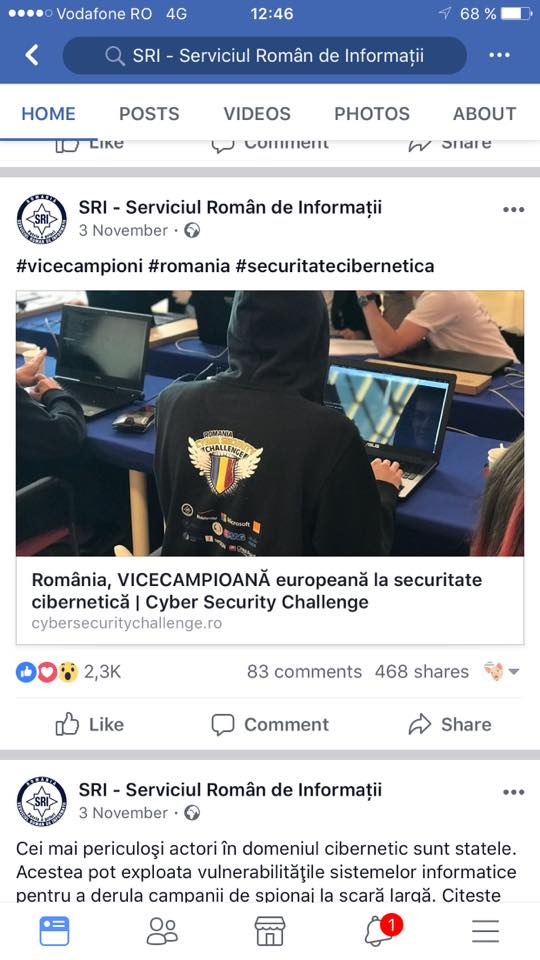This screenshot has height=960, width=540.
Task: Open the News Feed tab icon
Action: pyautogui.click(x=54, y=931)
